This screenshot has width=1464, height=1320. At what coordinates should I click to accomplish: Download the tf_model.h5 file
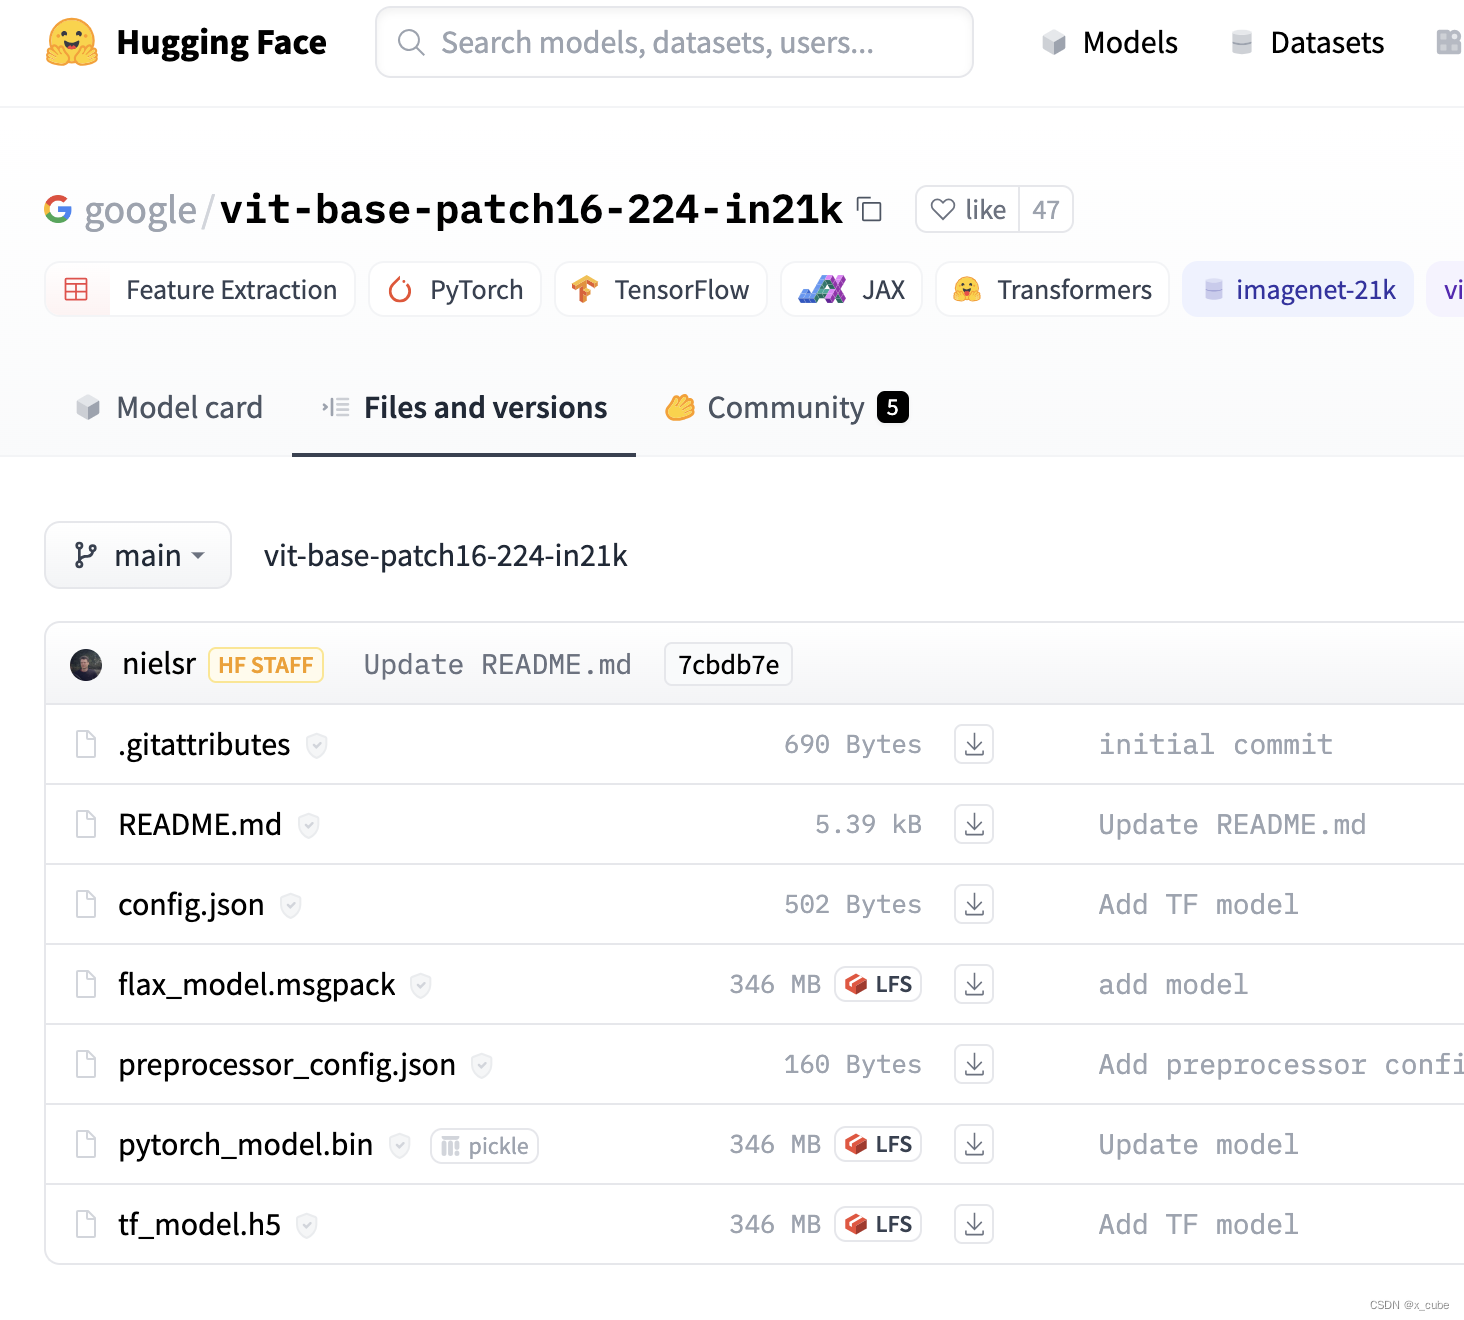click(x=974, y=1224)
